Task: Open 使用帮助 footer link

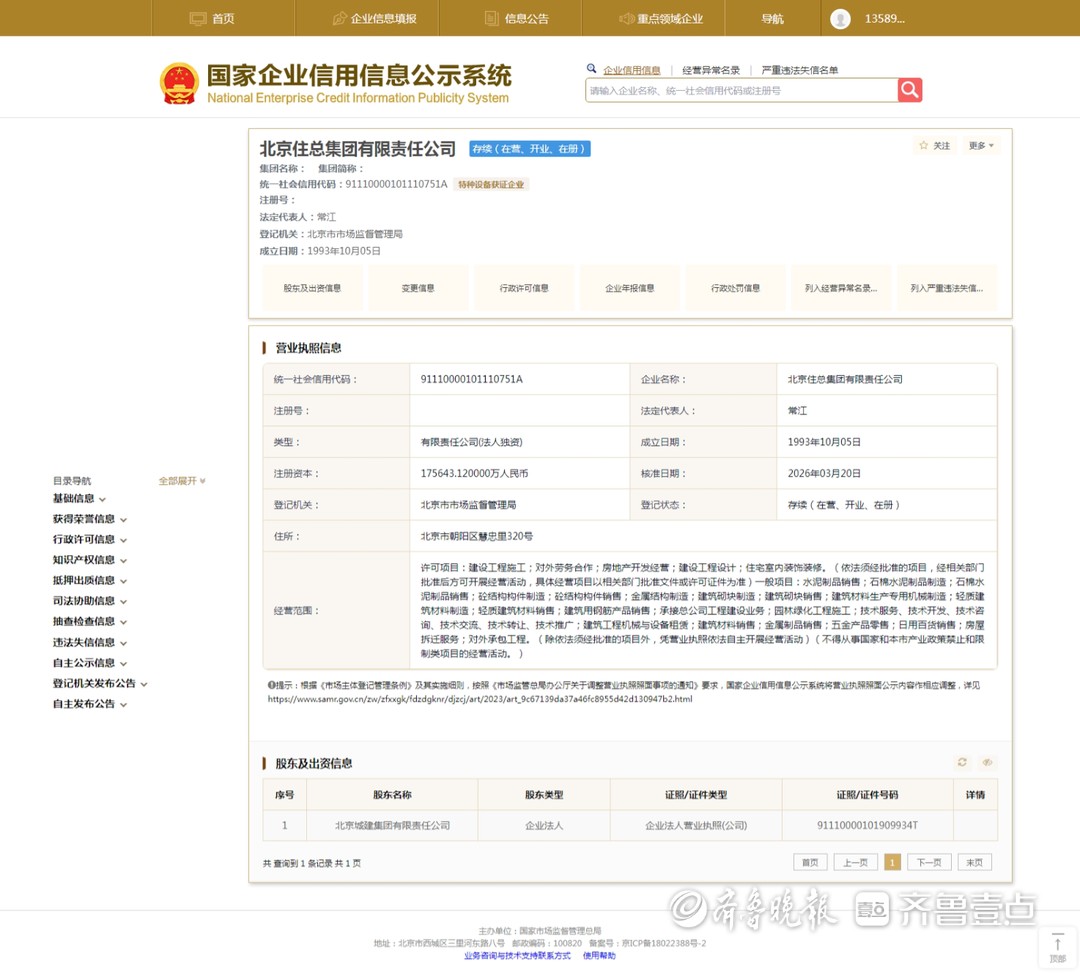Action: click(599, 955)
